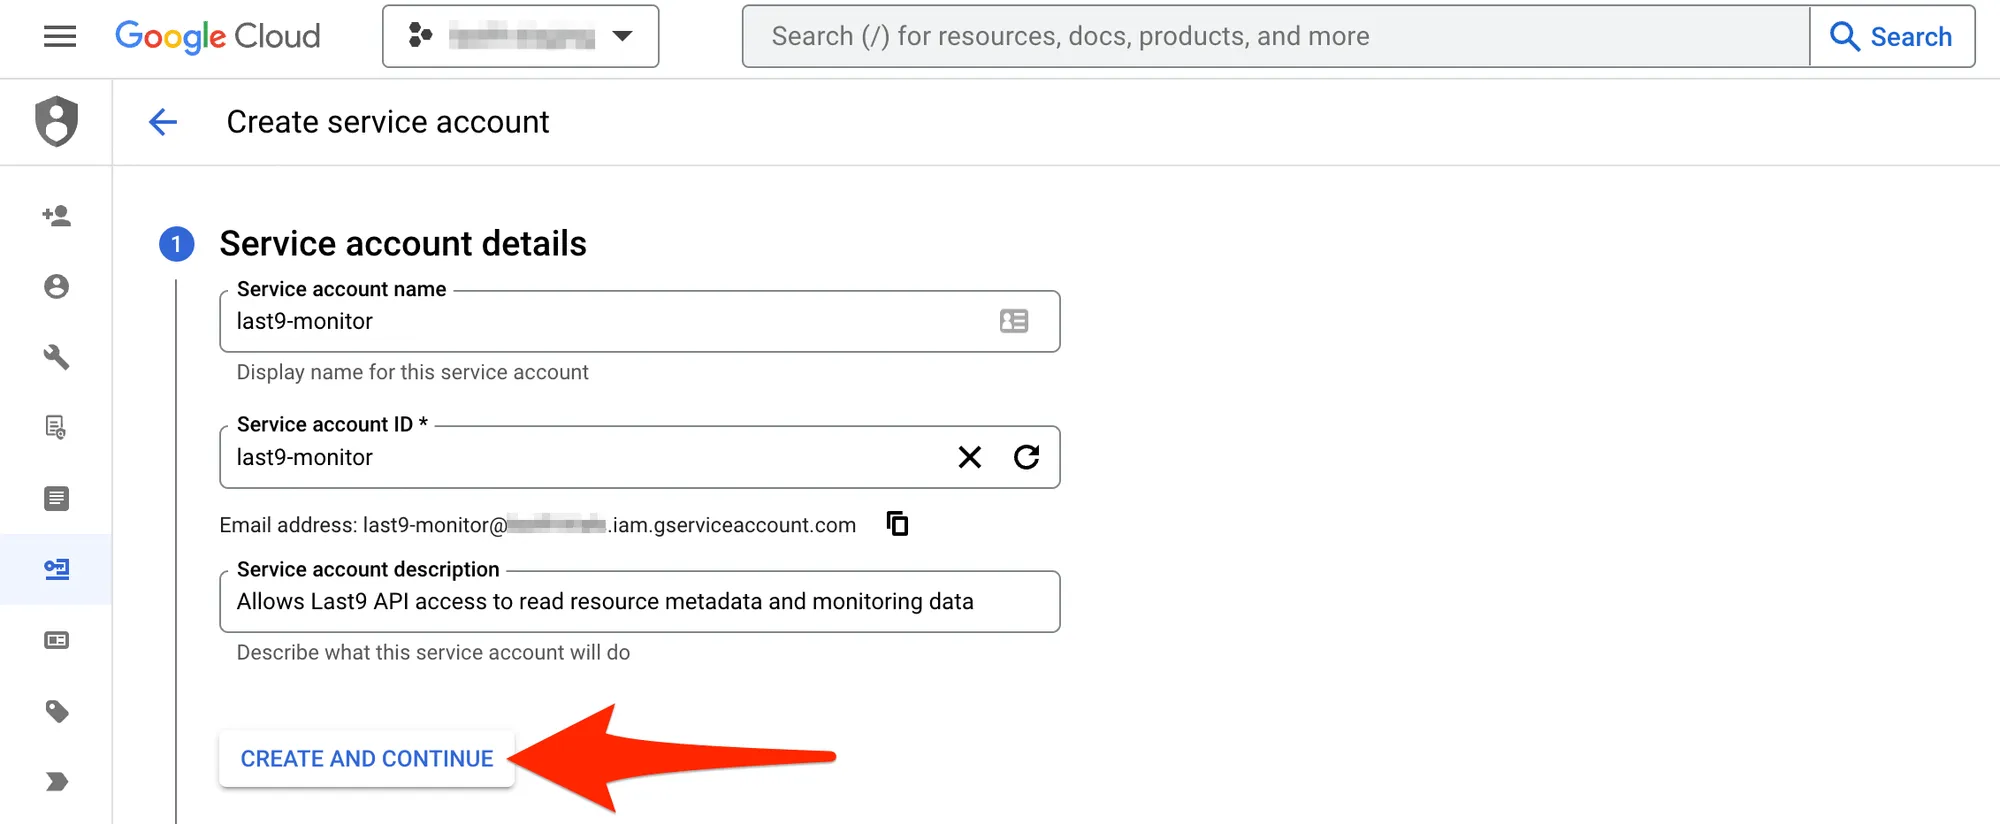
Task: Clear the Service account ID field
Action: [x=969, y=457]
